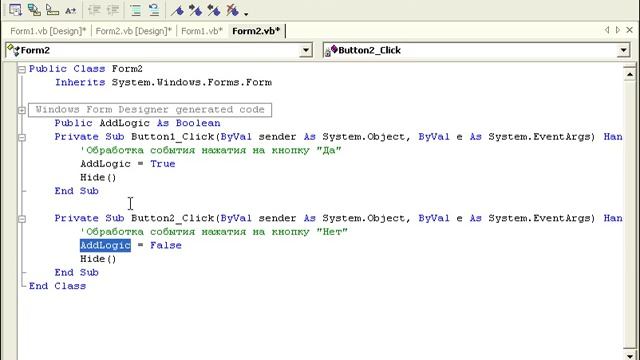
Task: Place cursor on 'AddLogic = True'
Action: 128,164
